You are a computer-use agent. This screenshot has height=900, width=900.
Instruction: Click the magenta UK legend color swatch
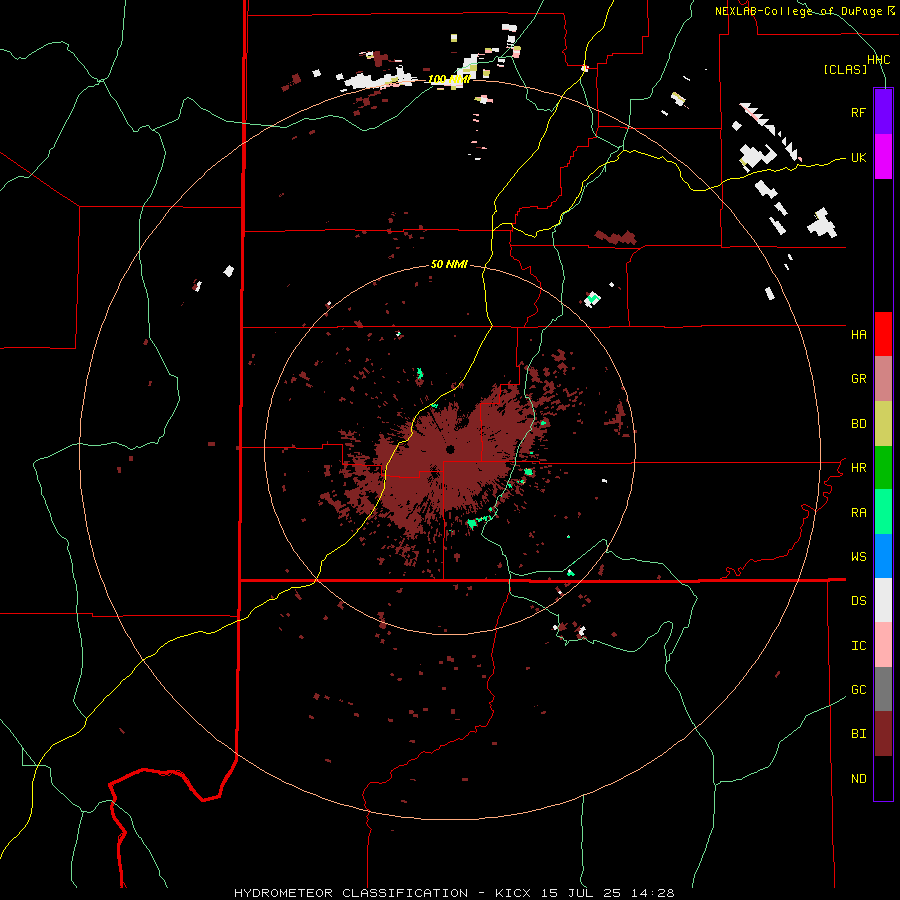pyautogui.click(x=883, y=157)
